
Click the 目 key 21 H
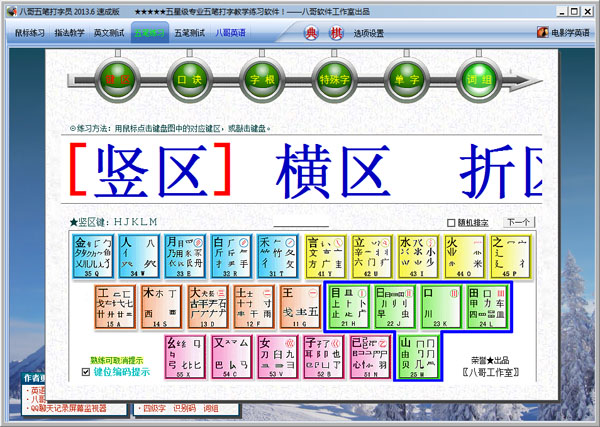coord(348,306)
